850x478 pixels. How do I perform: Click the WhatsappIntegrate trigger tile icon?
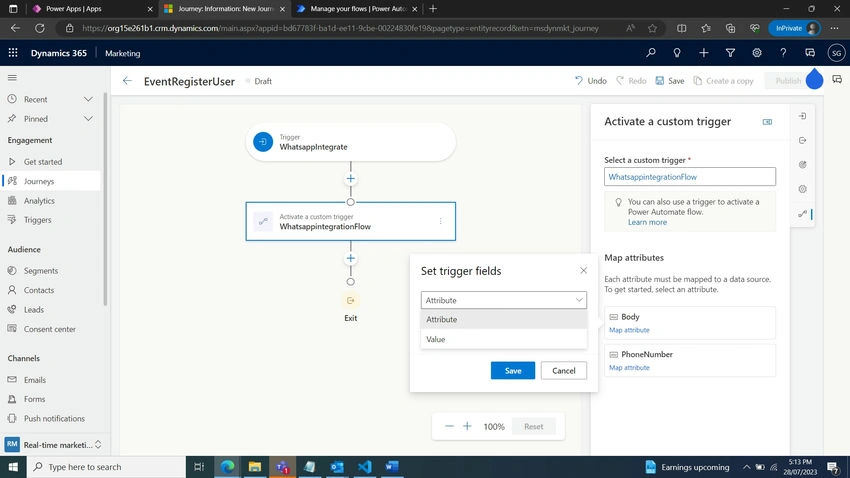(263, 142)
